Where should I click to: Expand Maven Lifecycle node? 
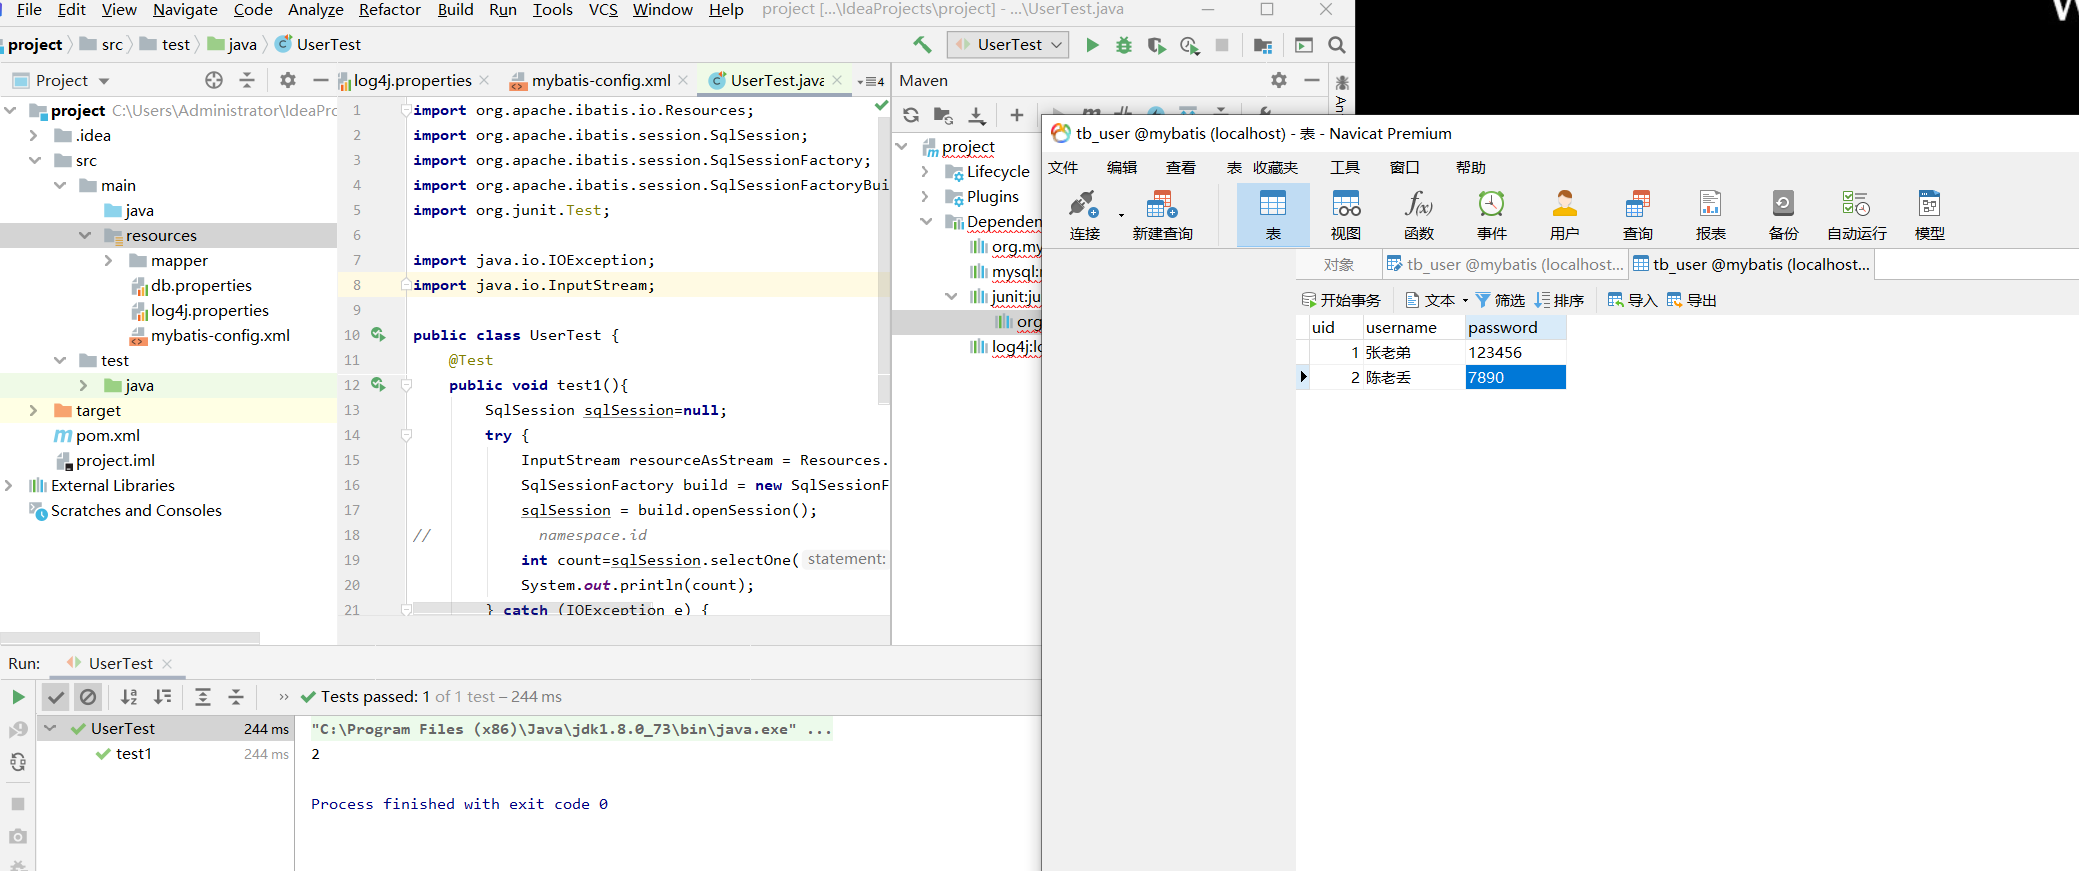[925, 172]
